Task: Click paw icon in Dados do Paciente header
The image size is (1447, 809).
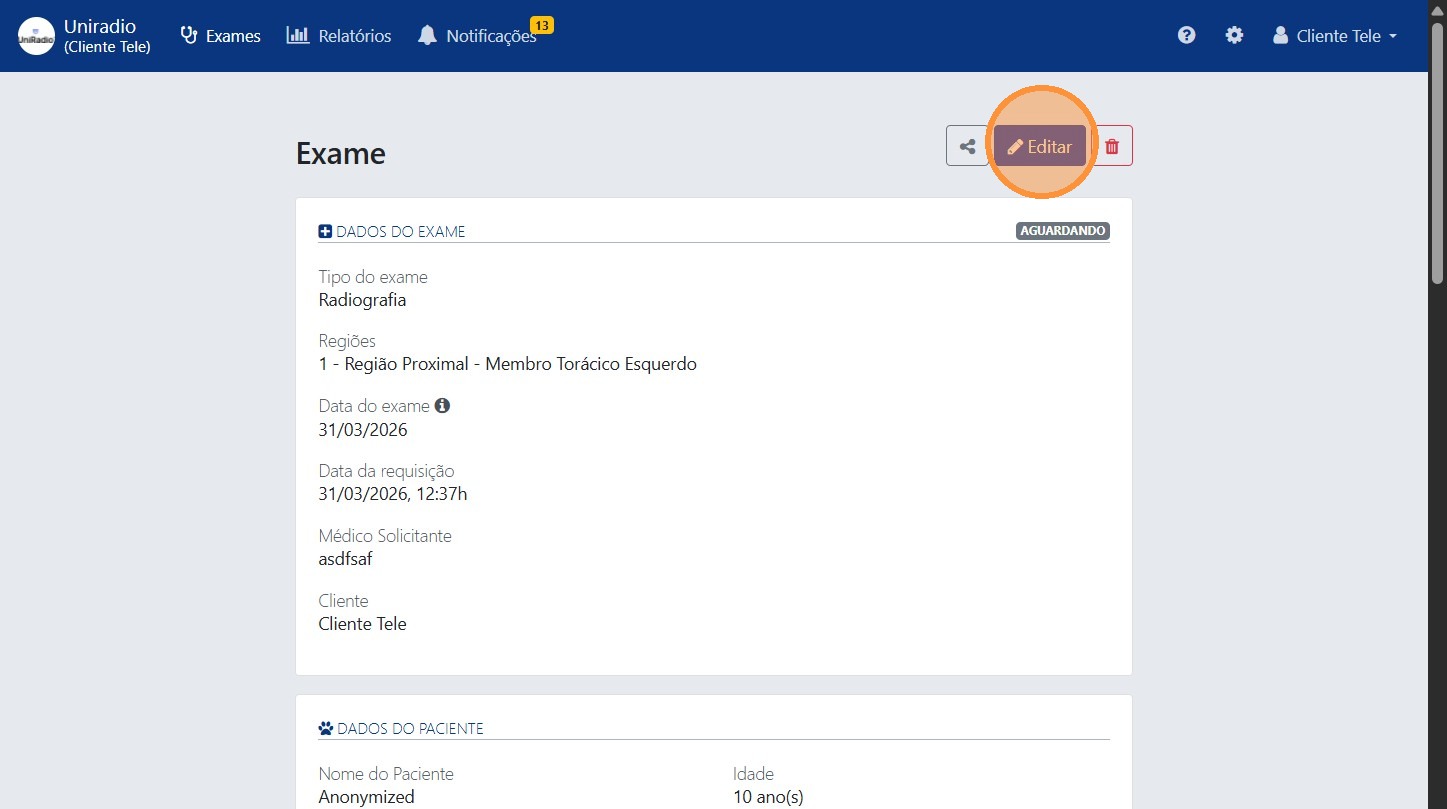Action: [x=326, y=729]
